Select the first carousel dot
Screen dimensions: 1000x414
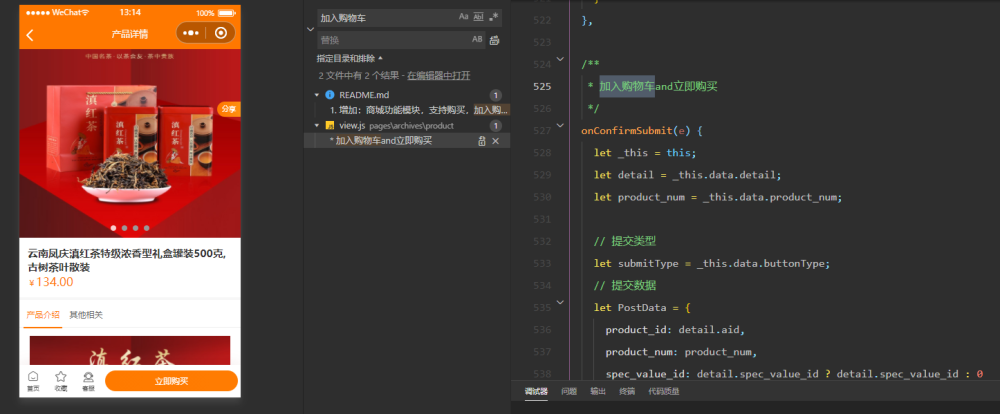coord(114,228)
